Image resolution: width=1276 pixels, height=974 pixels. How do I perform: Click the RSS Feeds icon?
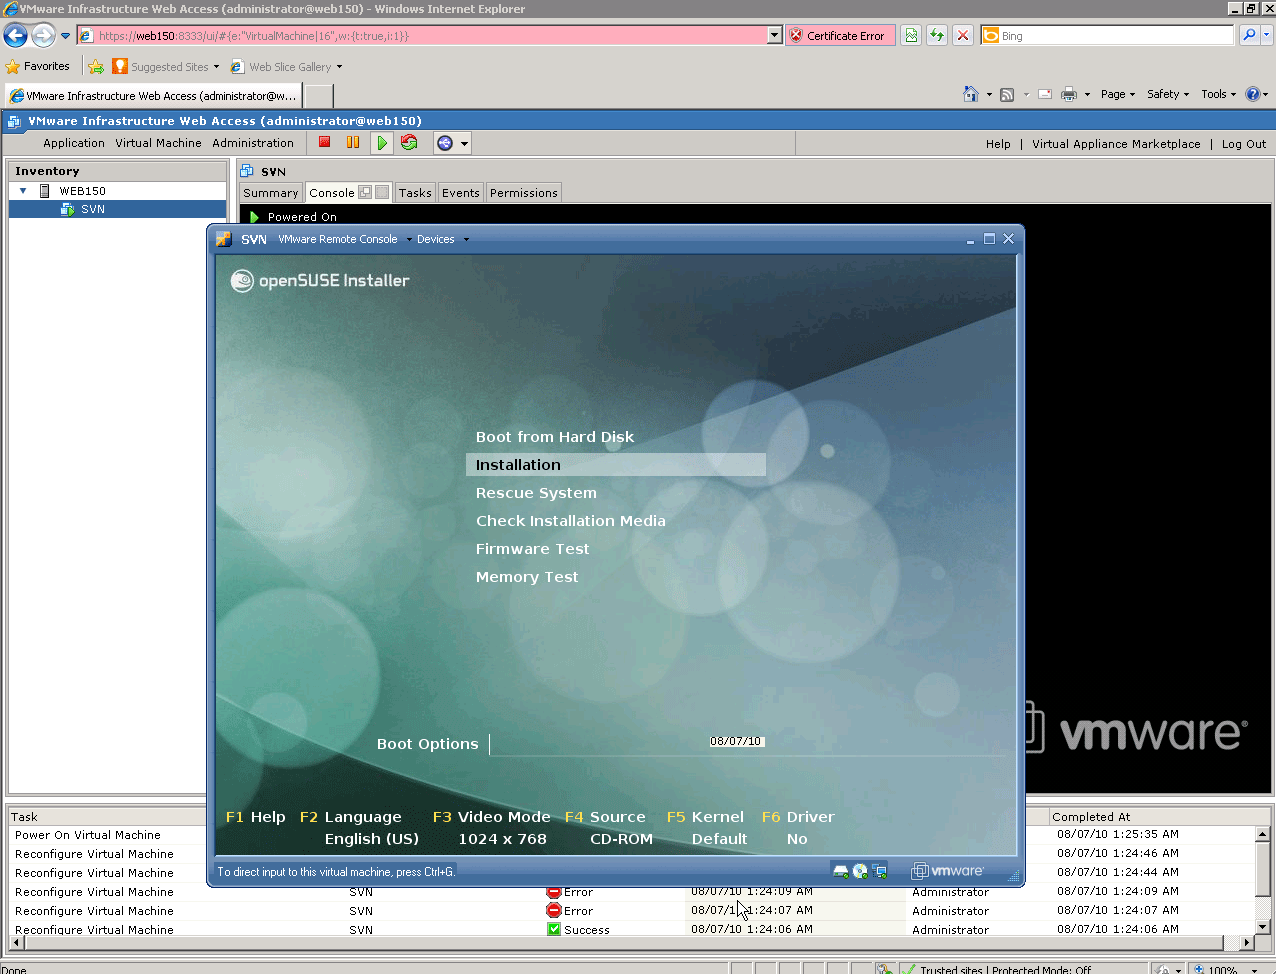[x=1007, y=94]
